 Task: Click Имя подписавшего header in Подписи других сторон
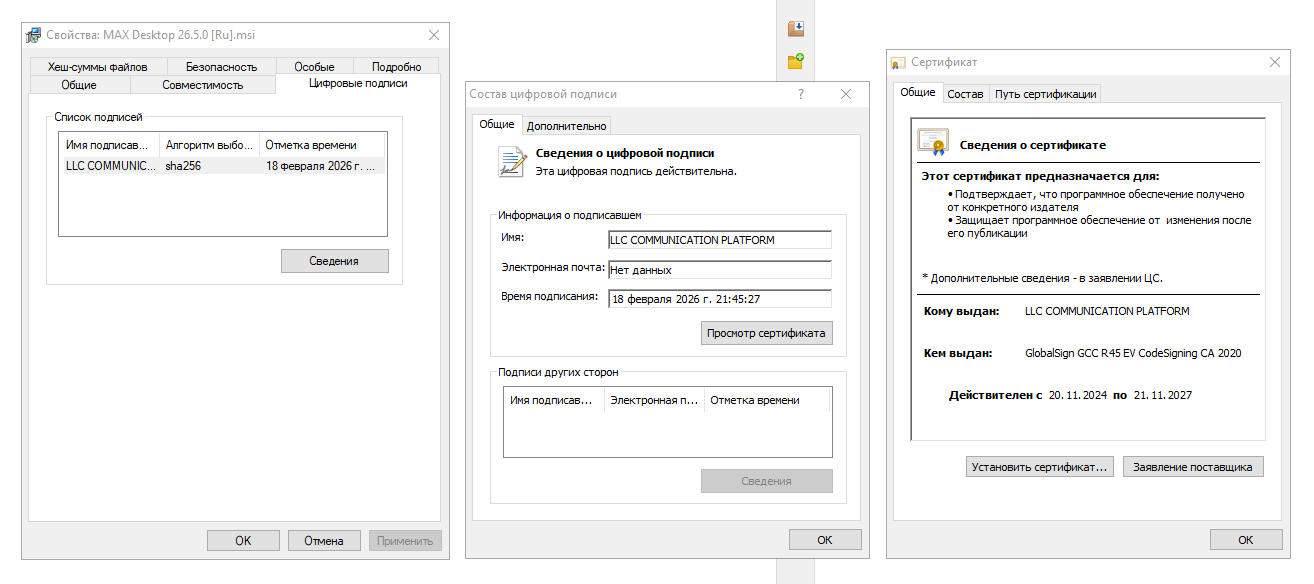[x=554, y=400]
